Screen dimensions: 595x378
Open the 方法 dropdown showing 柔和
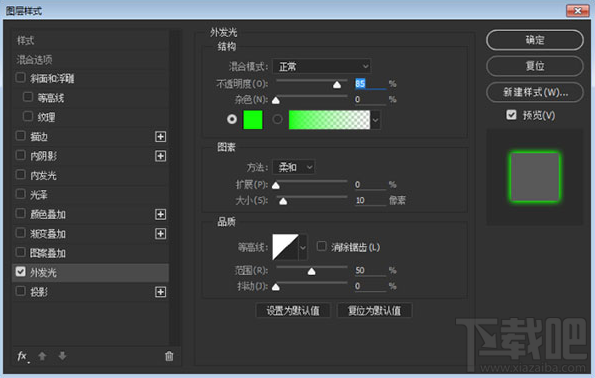(293, 167)
